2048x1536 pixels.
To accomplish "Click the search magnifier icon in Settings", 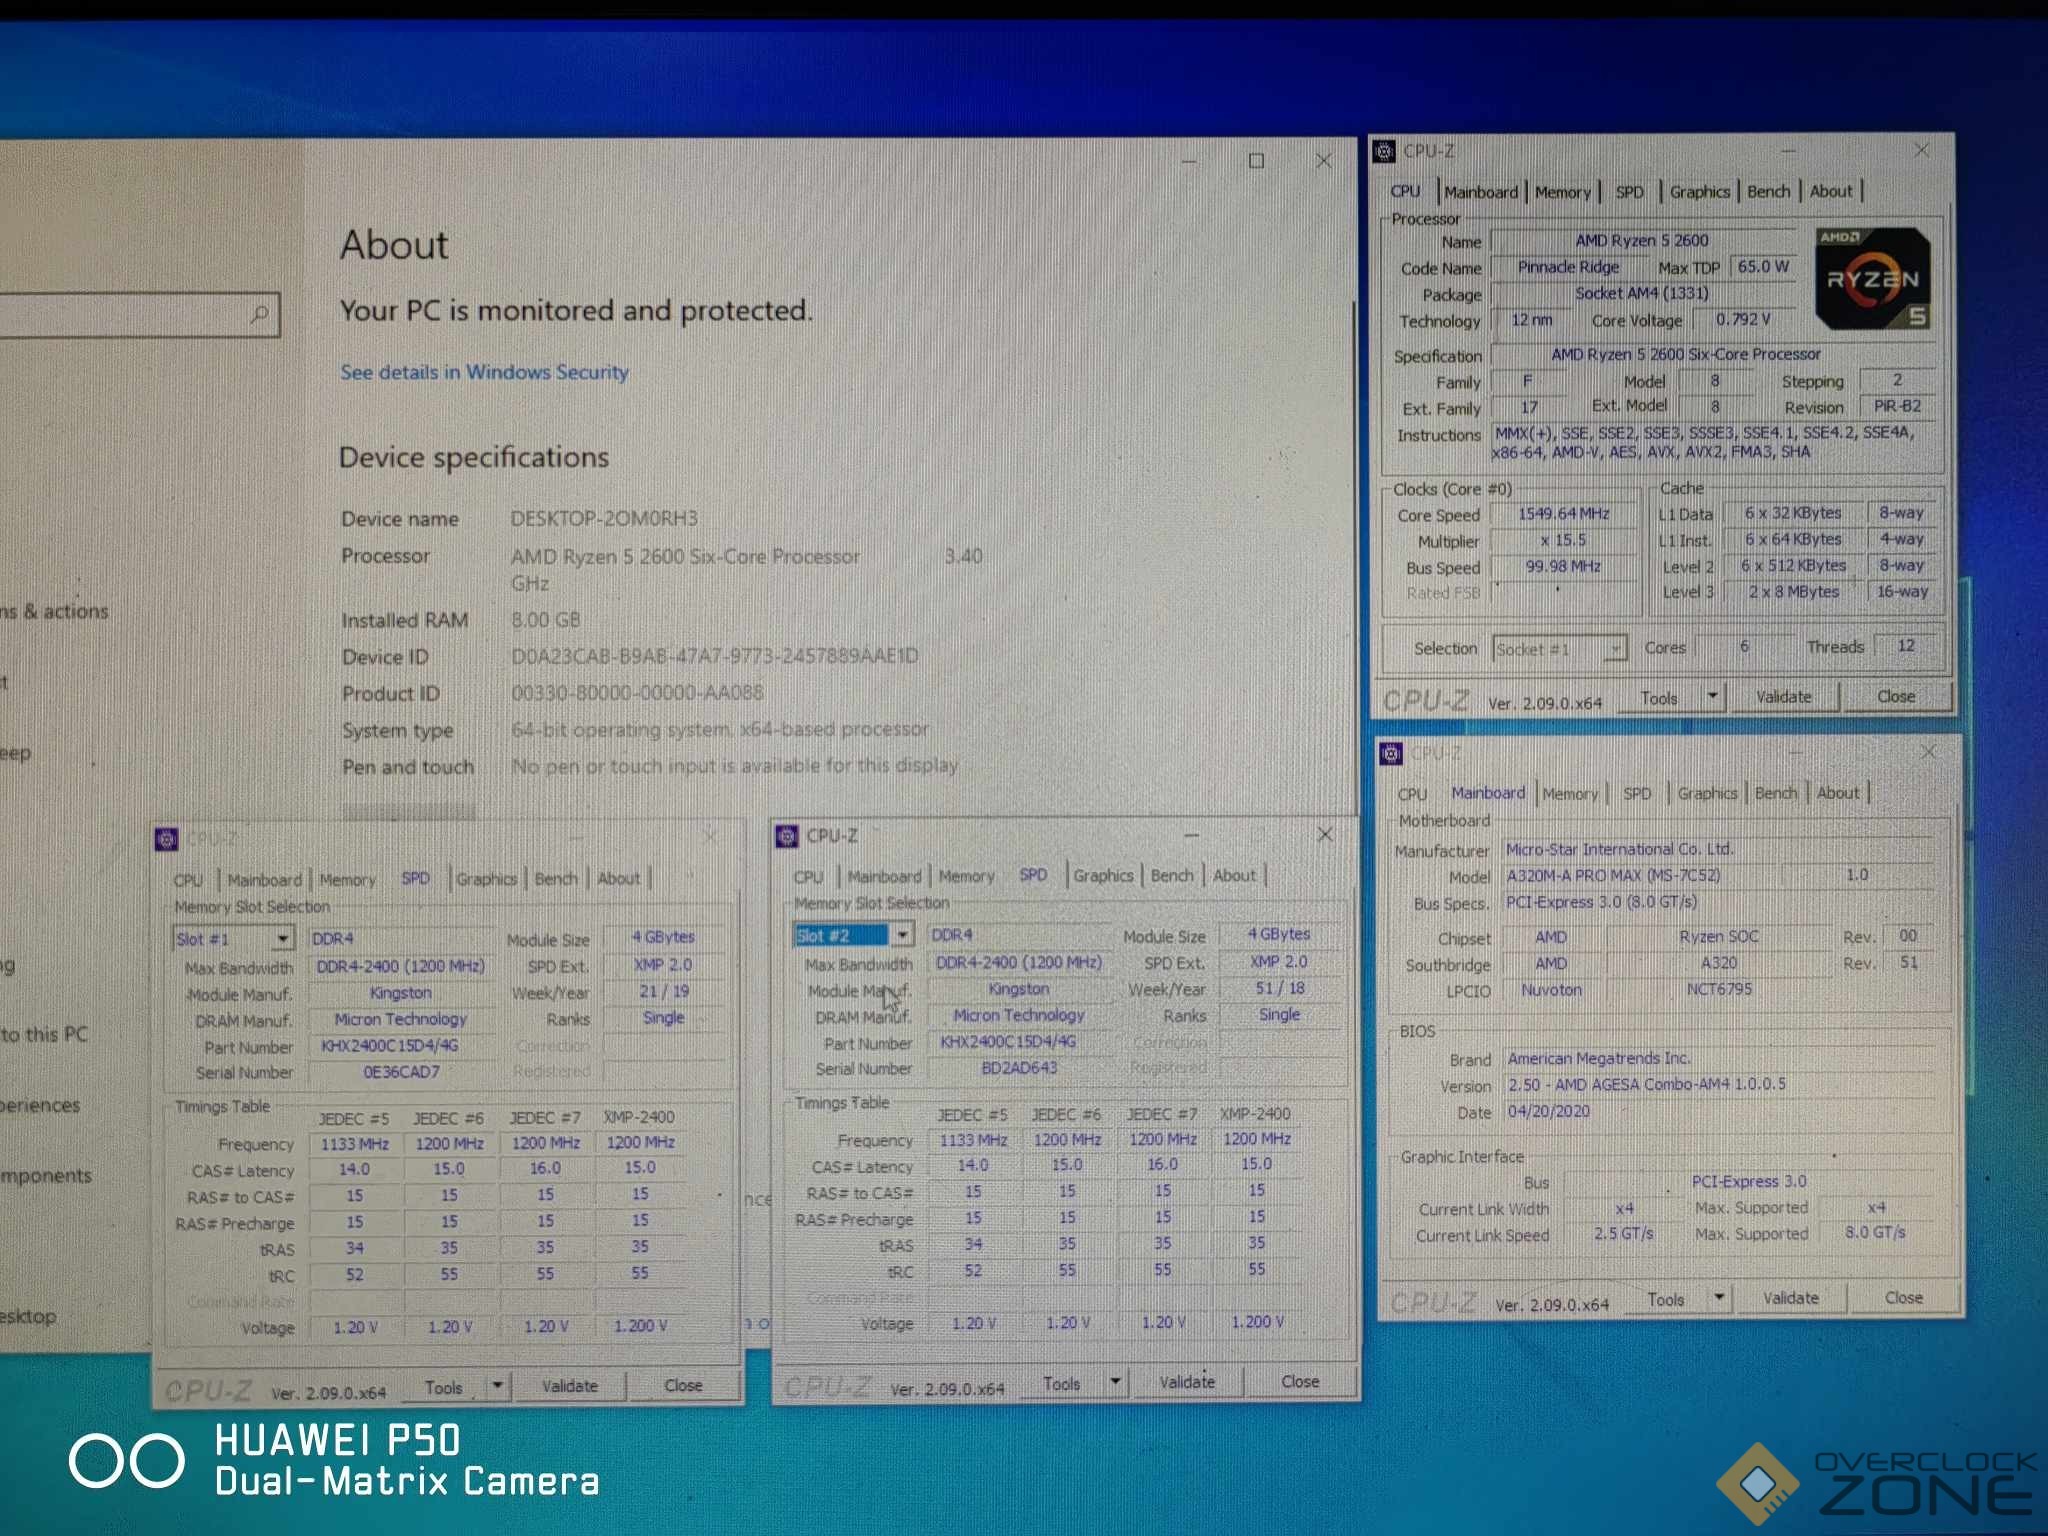I will tap(259, 315).
